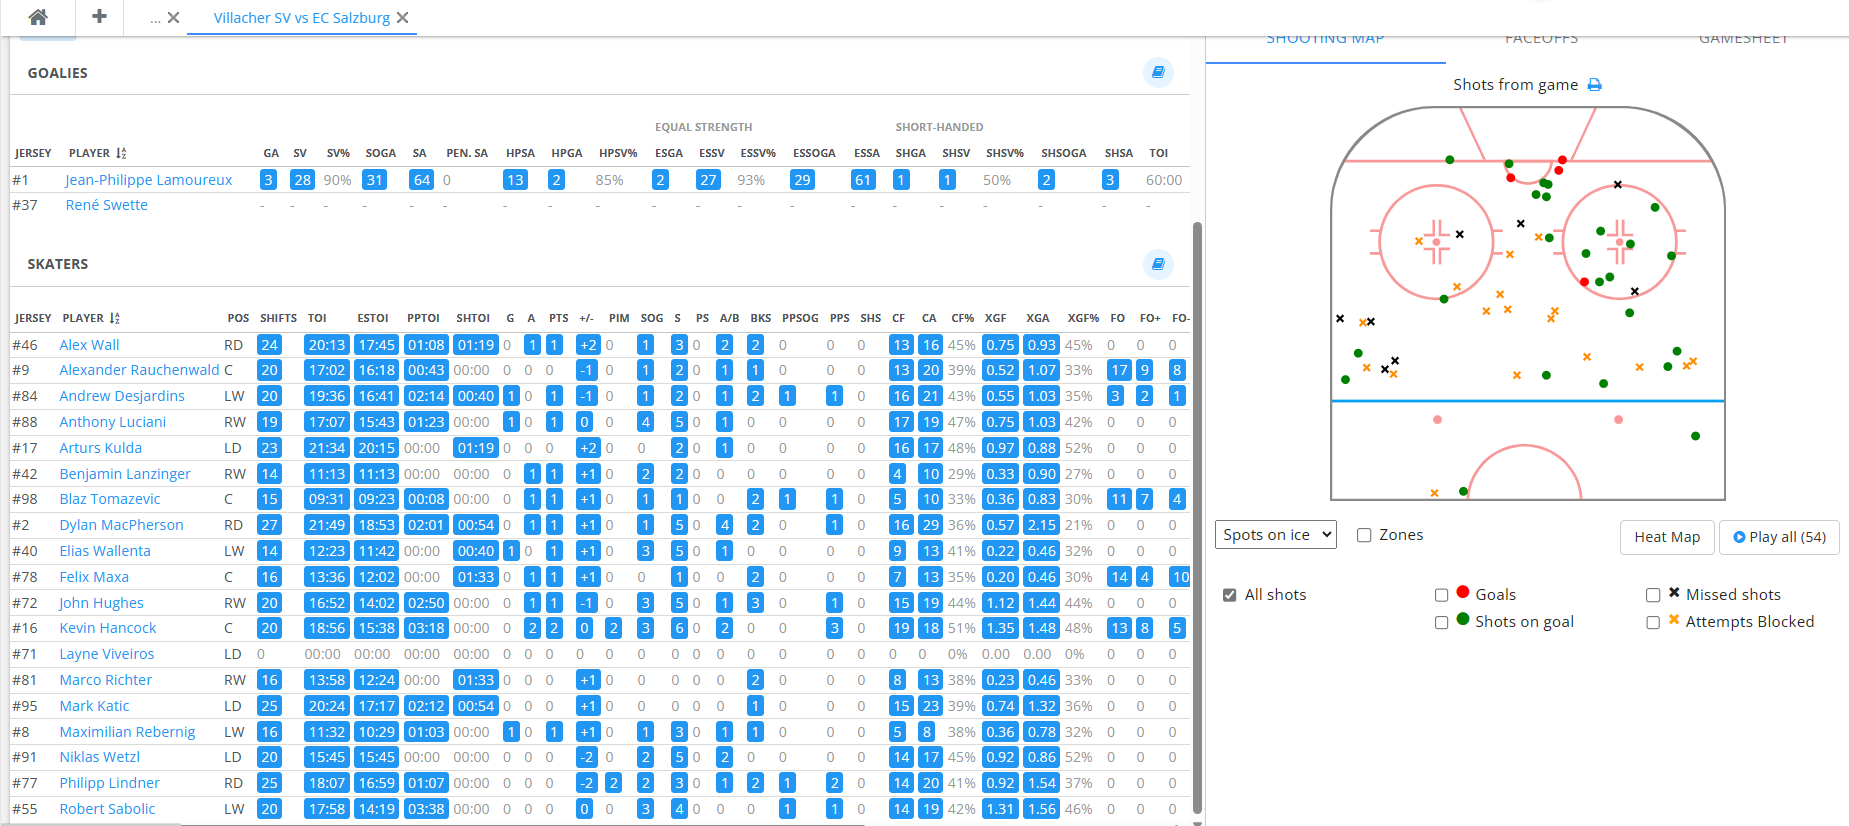This screenshot has height=826, width=1849.
Task: Close the Villacher SV vs EC Salzburg tab
Action: (x=403, y=18)
